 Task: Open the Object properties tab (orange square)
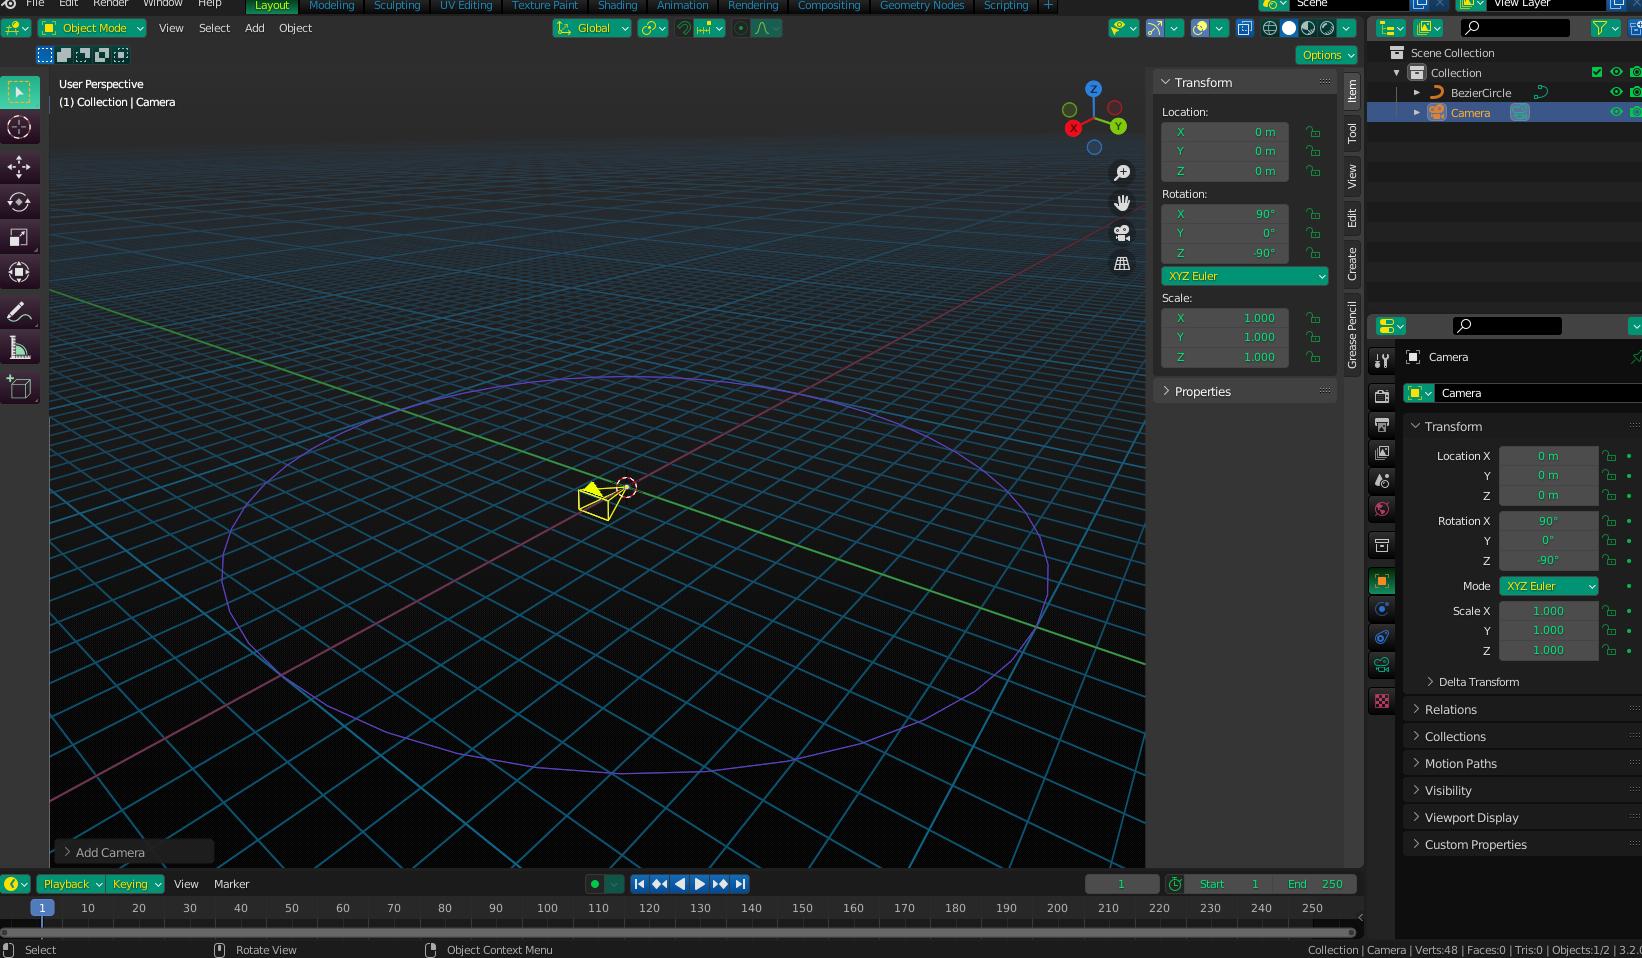pos(1382,581)
